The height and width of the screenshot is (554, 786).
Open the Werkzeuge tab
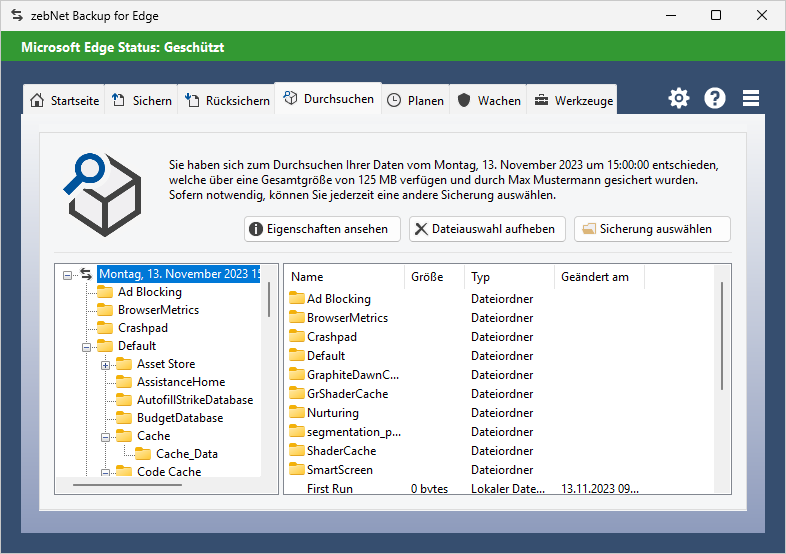(572, 100)
